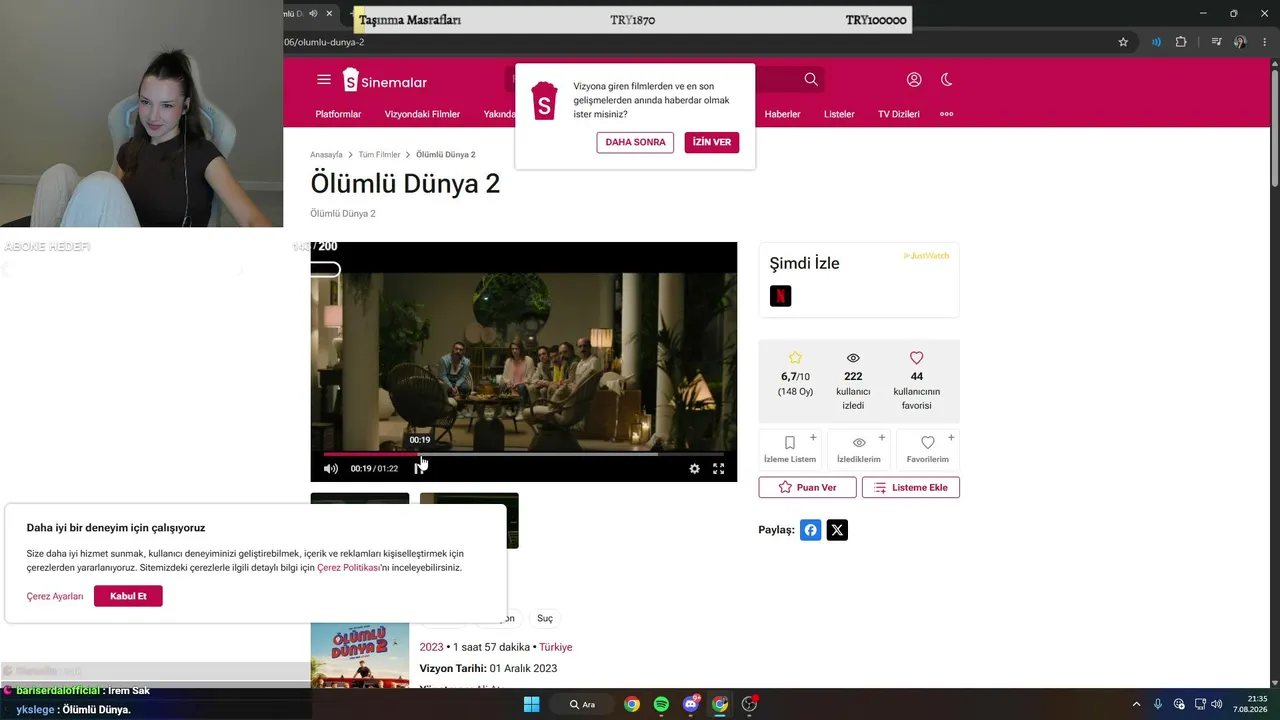
Task: Share the film on Facebook
Action: pos(811,530)
